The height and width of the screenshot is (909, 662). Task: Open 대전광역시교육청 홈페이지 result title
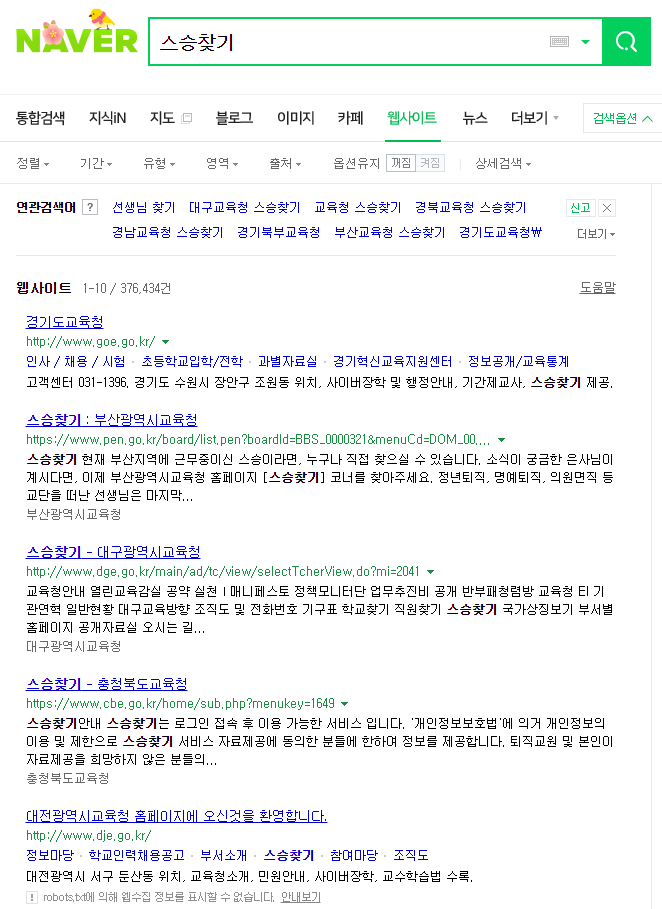(177, 816)
